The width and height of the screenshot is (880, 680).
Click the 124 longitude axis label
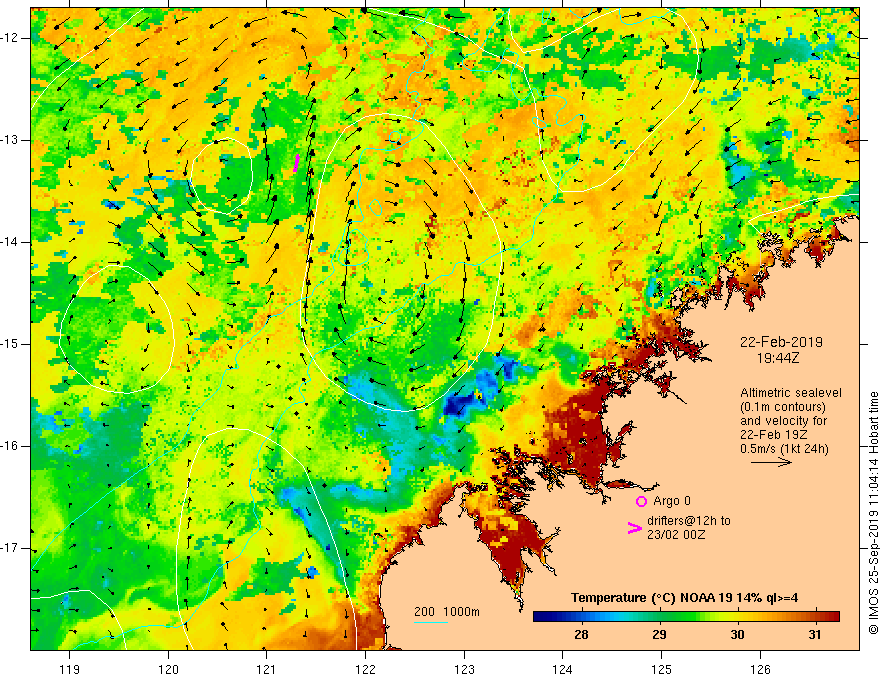[563, 669]
